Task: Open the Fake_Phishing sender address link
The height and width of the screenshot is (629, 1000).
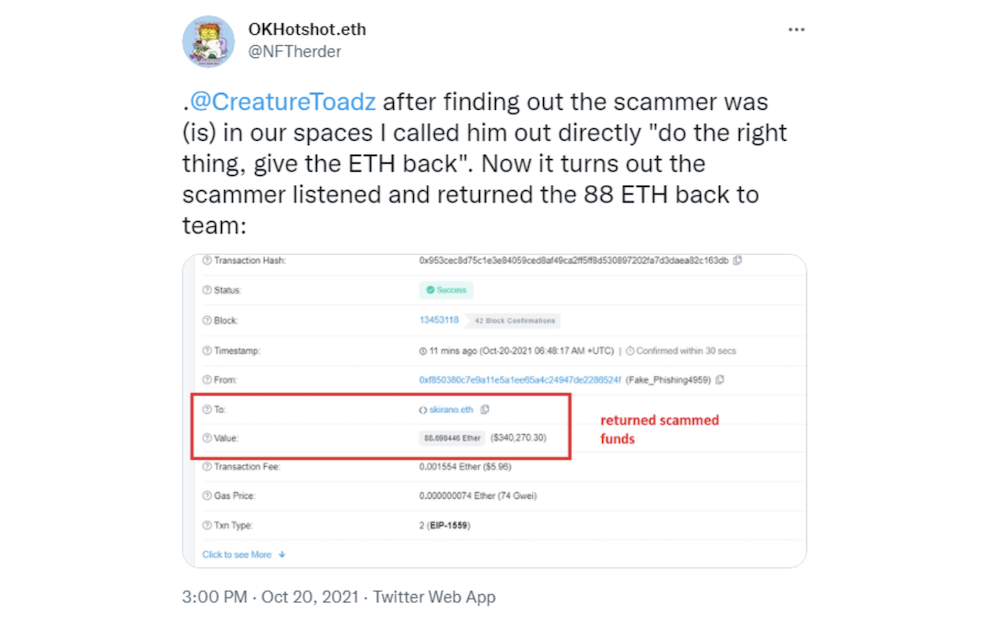Action: tap(520, 380)
